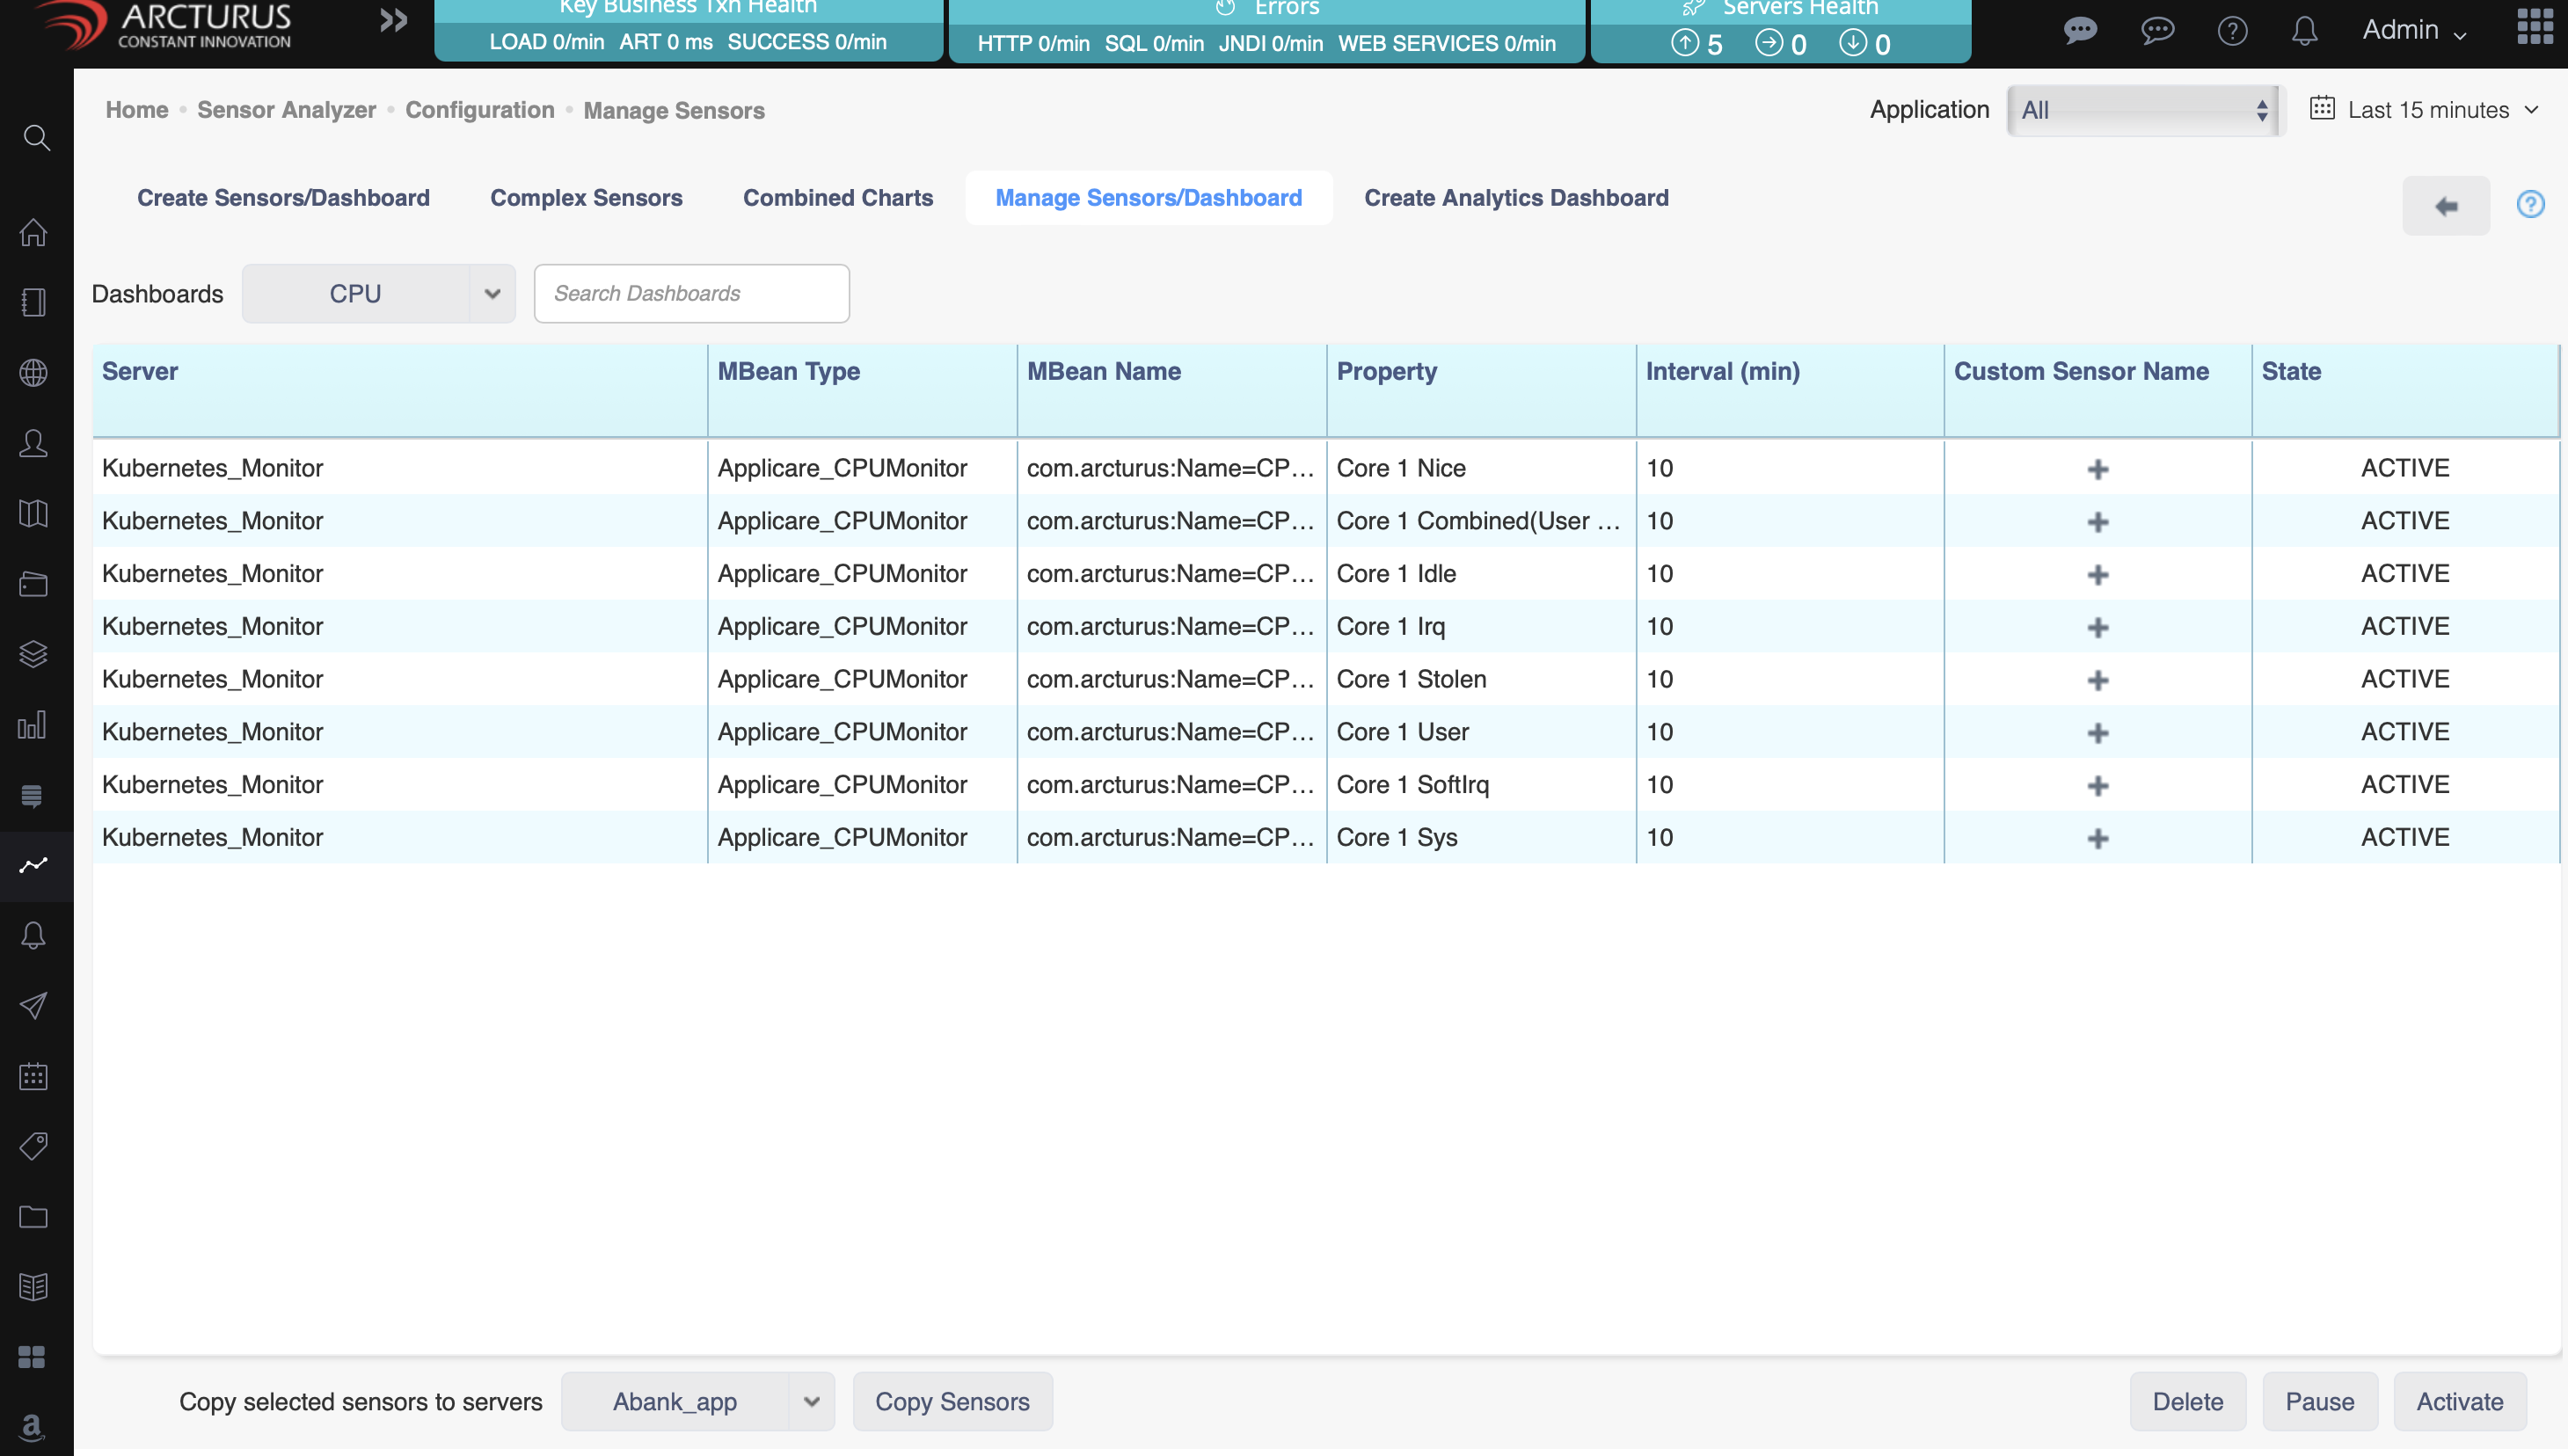Viewport: 2568px width, 1456px height.
Task: Click the notifications bell in the top bar
Action: pos(2303,30)
